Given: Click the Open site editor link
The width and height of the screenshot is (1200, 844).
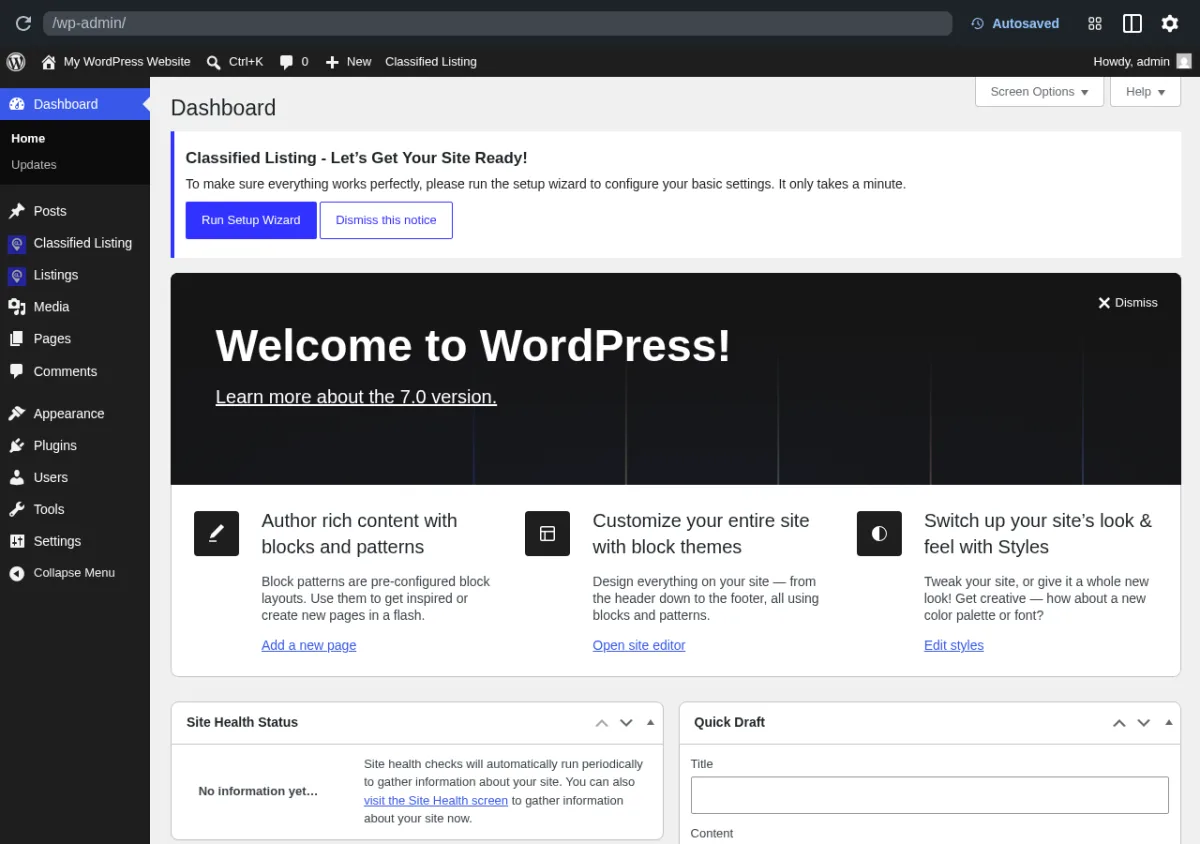Looking at the screenshot, I should click(639, 645).
